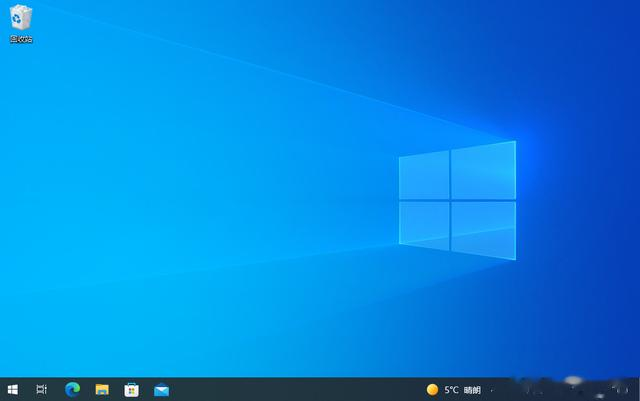The image size is (640, 401).
Task: Open the Windows Start menu
Action: [13, 389]
